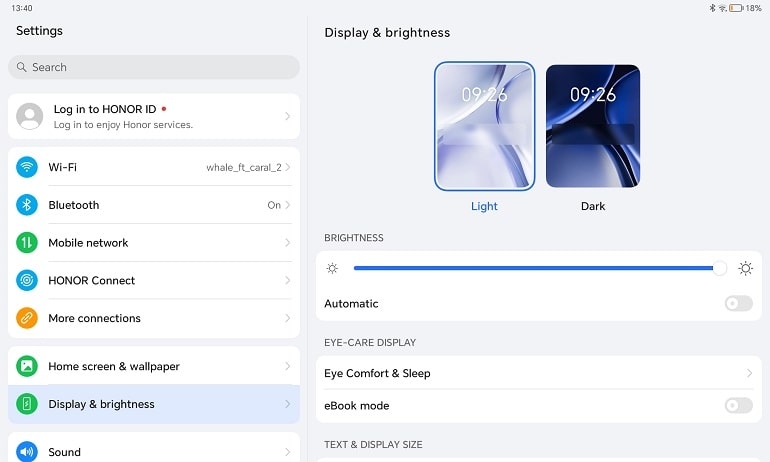The image size is (770, 462).
Task: Select the Dark theme label
Action: (593, 206)
